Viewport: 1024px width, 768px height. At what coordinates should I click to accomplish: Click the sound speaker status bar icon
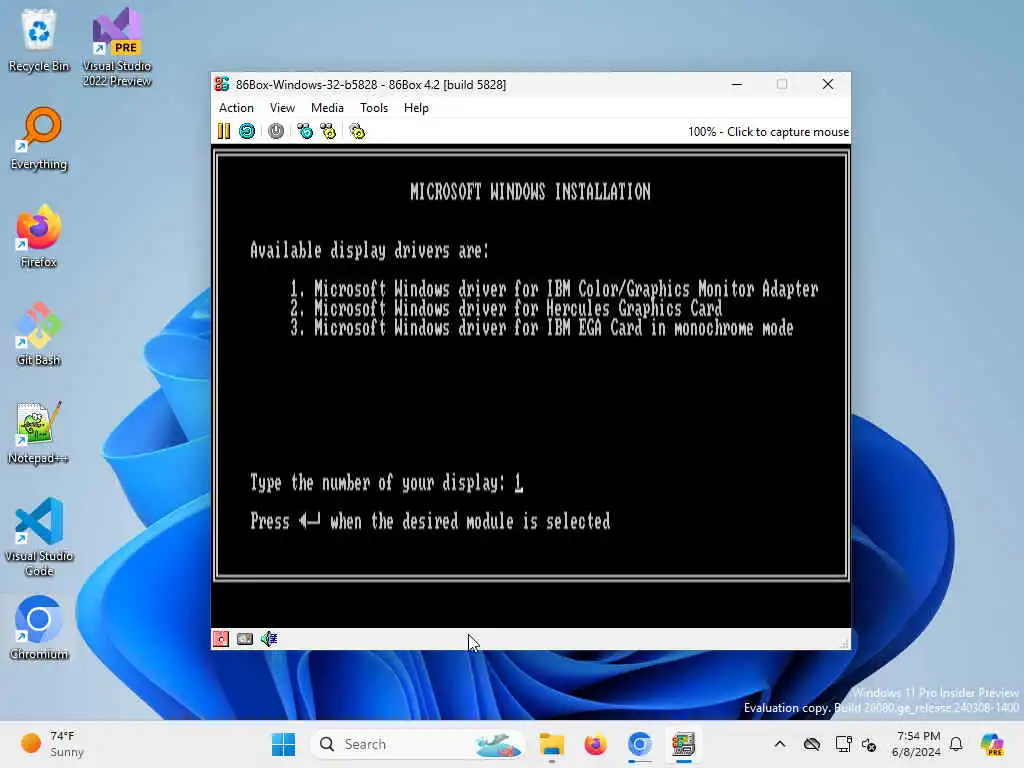[x=269, y=639]
